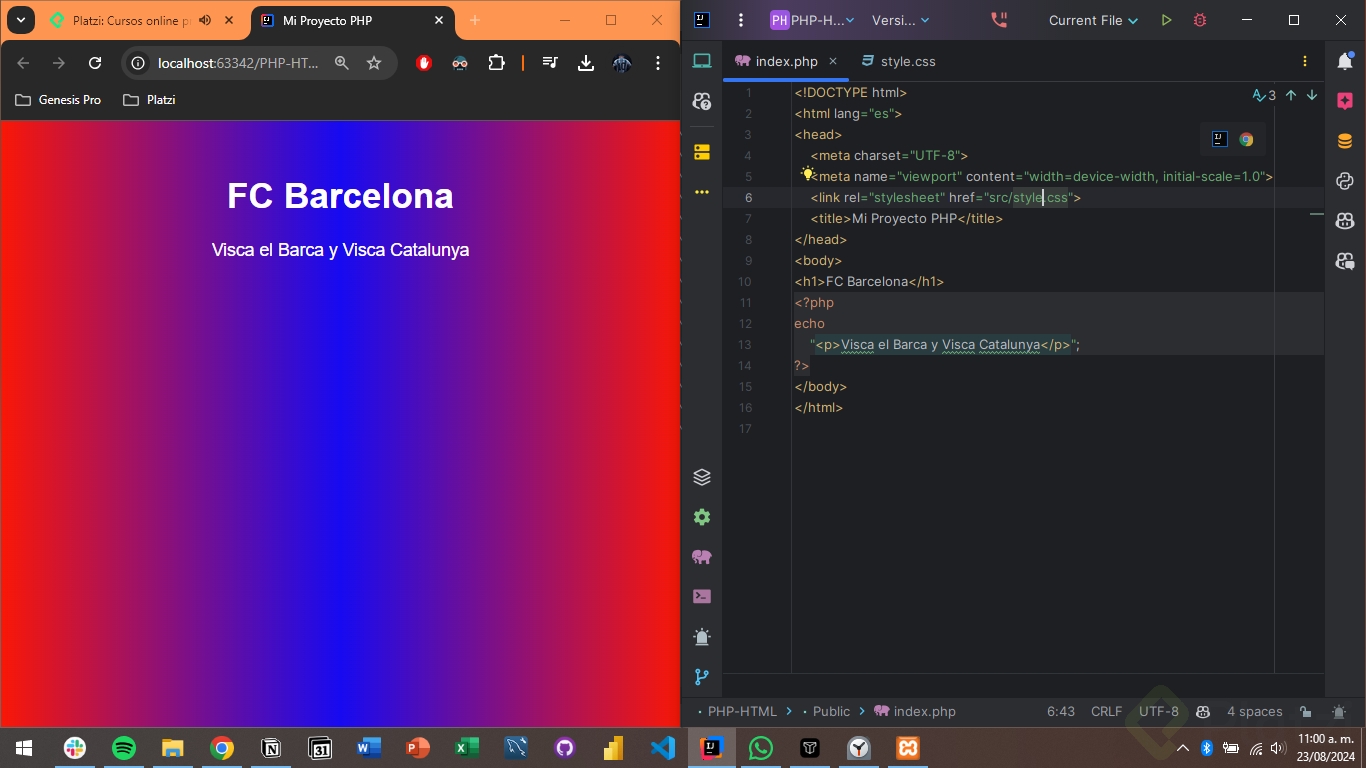The width and height of the screenshot is (1366, 768).
Task: Open the Version control dropdown
Action: click(900, 20)
